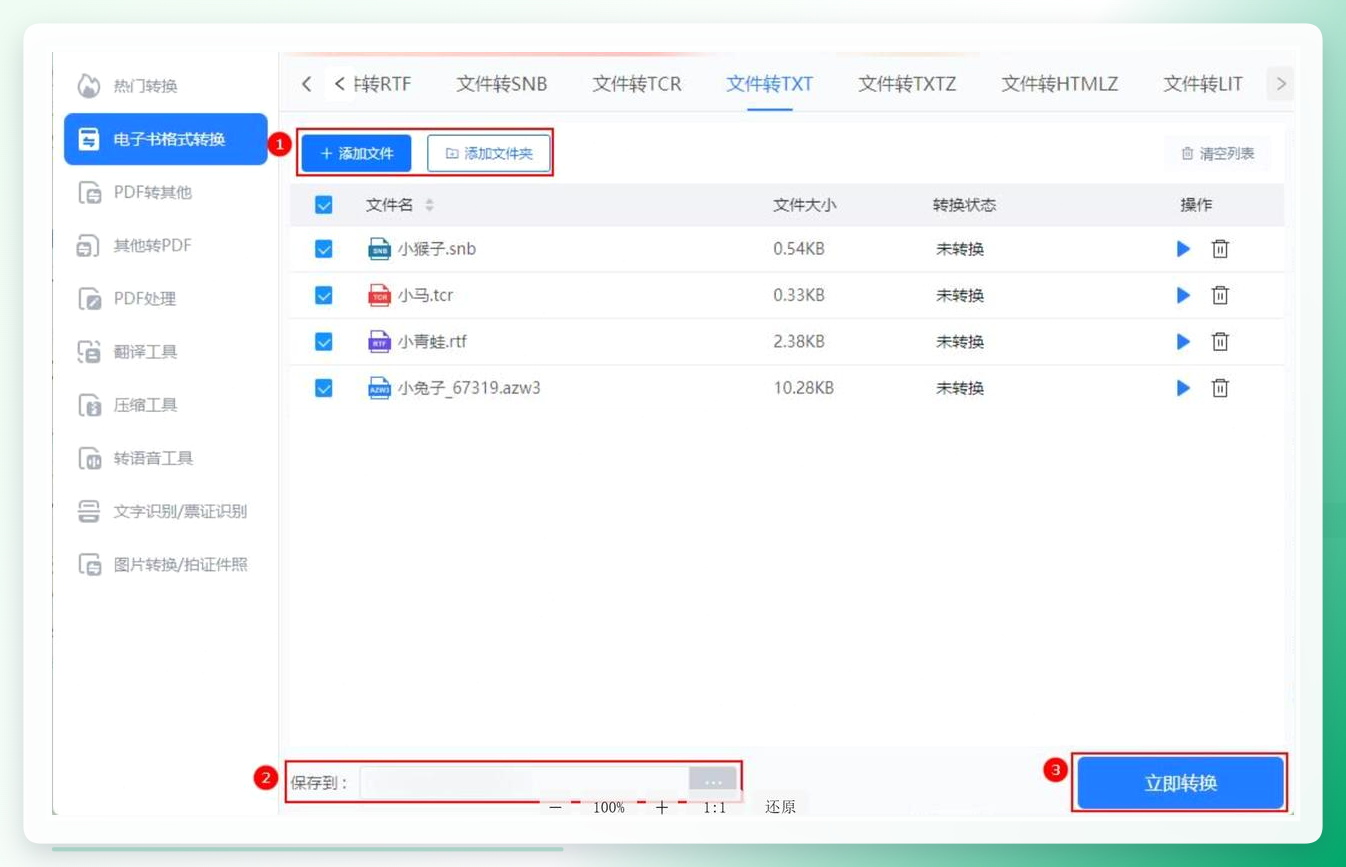Image resolution: width=1346 pixels, height=867 pixels.
Task: Delete 小马.tcr using trash icon
Action: (x=1220, y=295)
